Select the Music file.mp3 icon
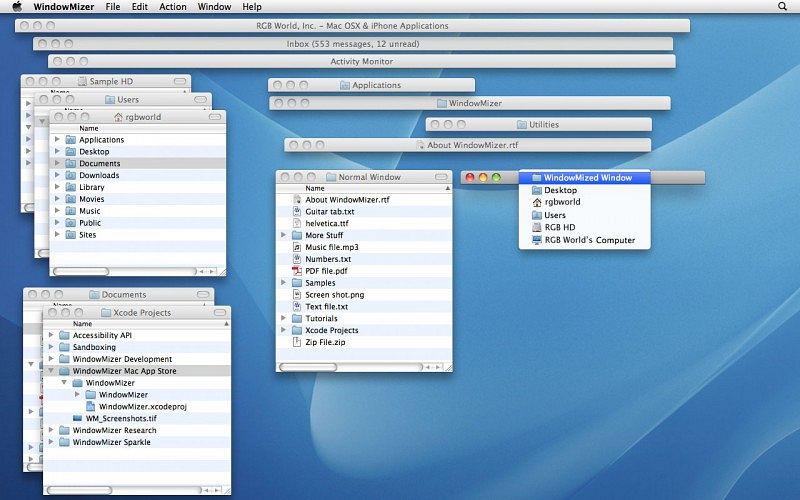The height and width of the screenshot is (500, 800). pyautogui.click(x=297, y=247)
